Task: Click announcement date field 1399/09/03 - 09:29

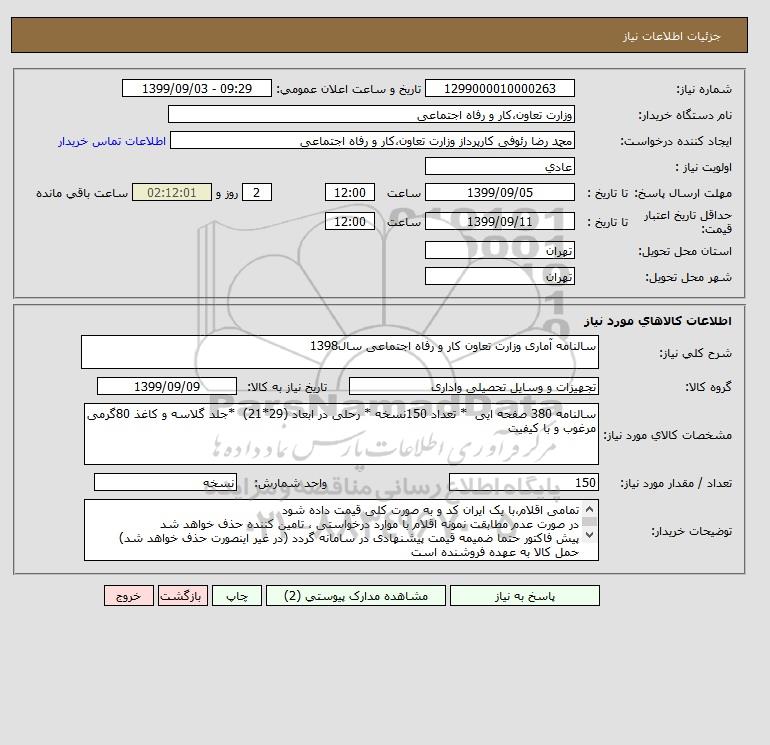Action: (196, 88)
